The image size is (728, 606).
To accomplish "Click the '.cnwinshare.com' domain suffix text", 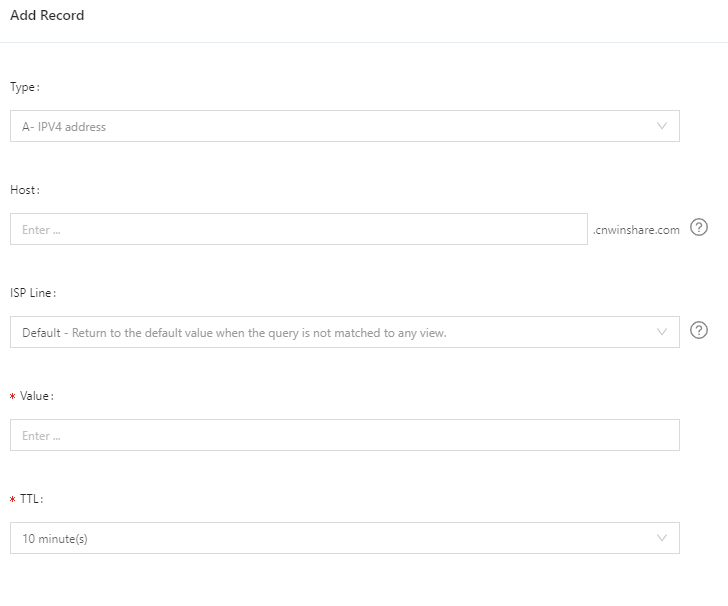I will point(636,230).
